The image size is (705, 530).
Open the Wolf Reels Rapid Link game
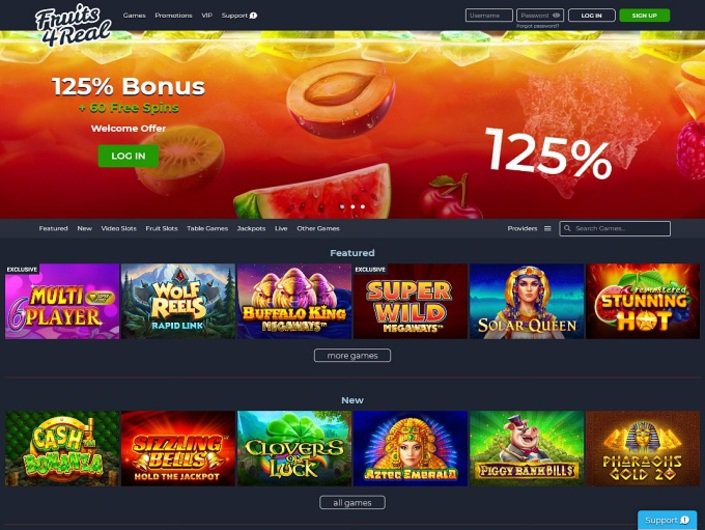tap(178, 301)
